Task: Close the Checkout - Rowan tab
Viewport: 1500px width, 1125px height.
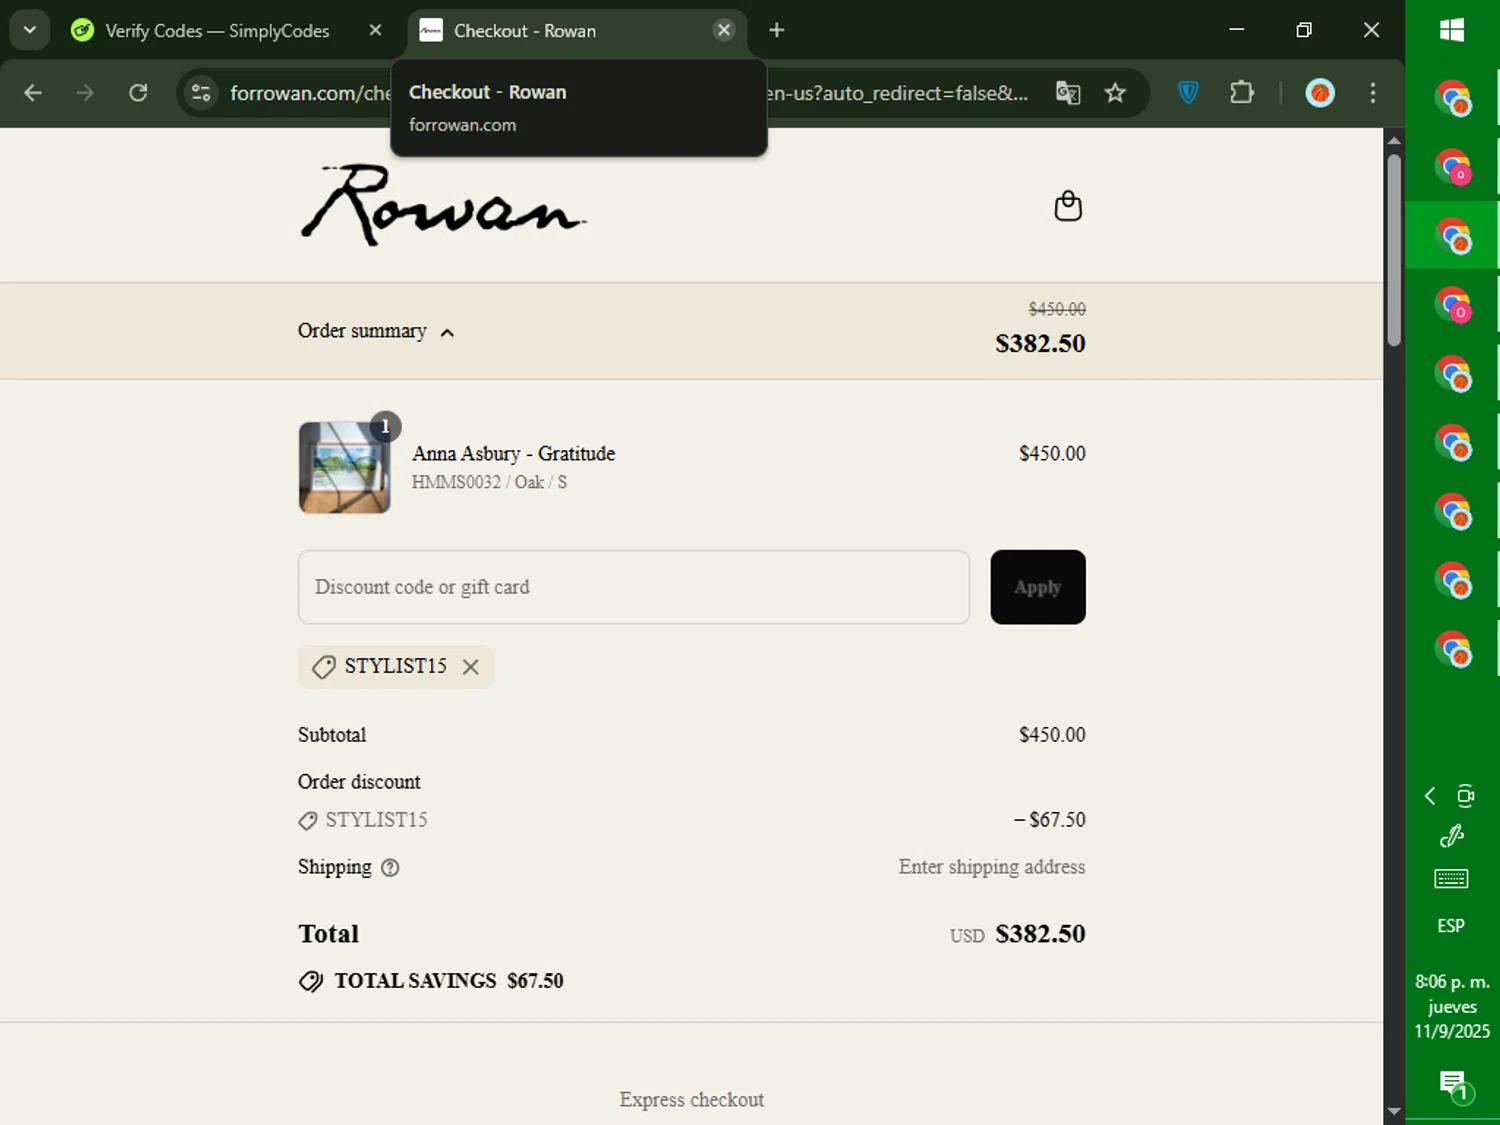Action: point(724,30)
